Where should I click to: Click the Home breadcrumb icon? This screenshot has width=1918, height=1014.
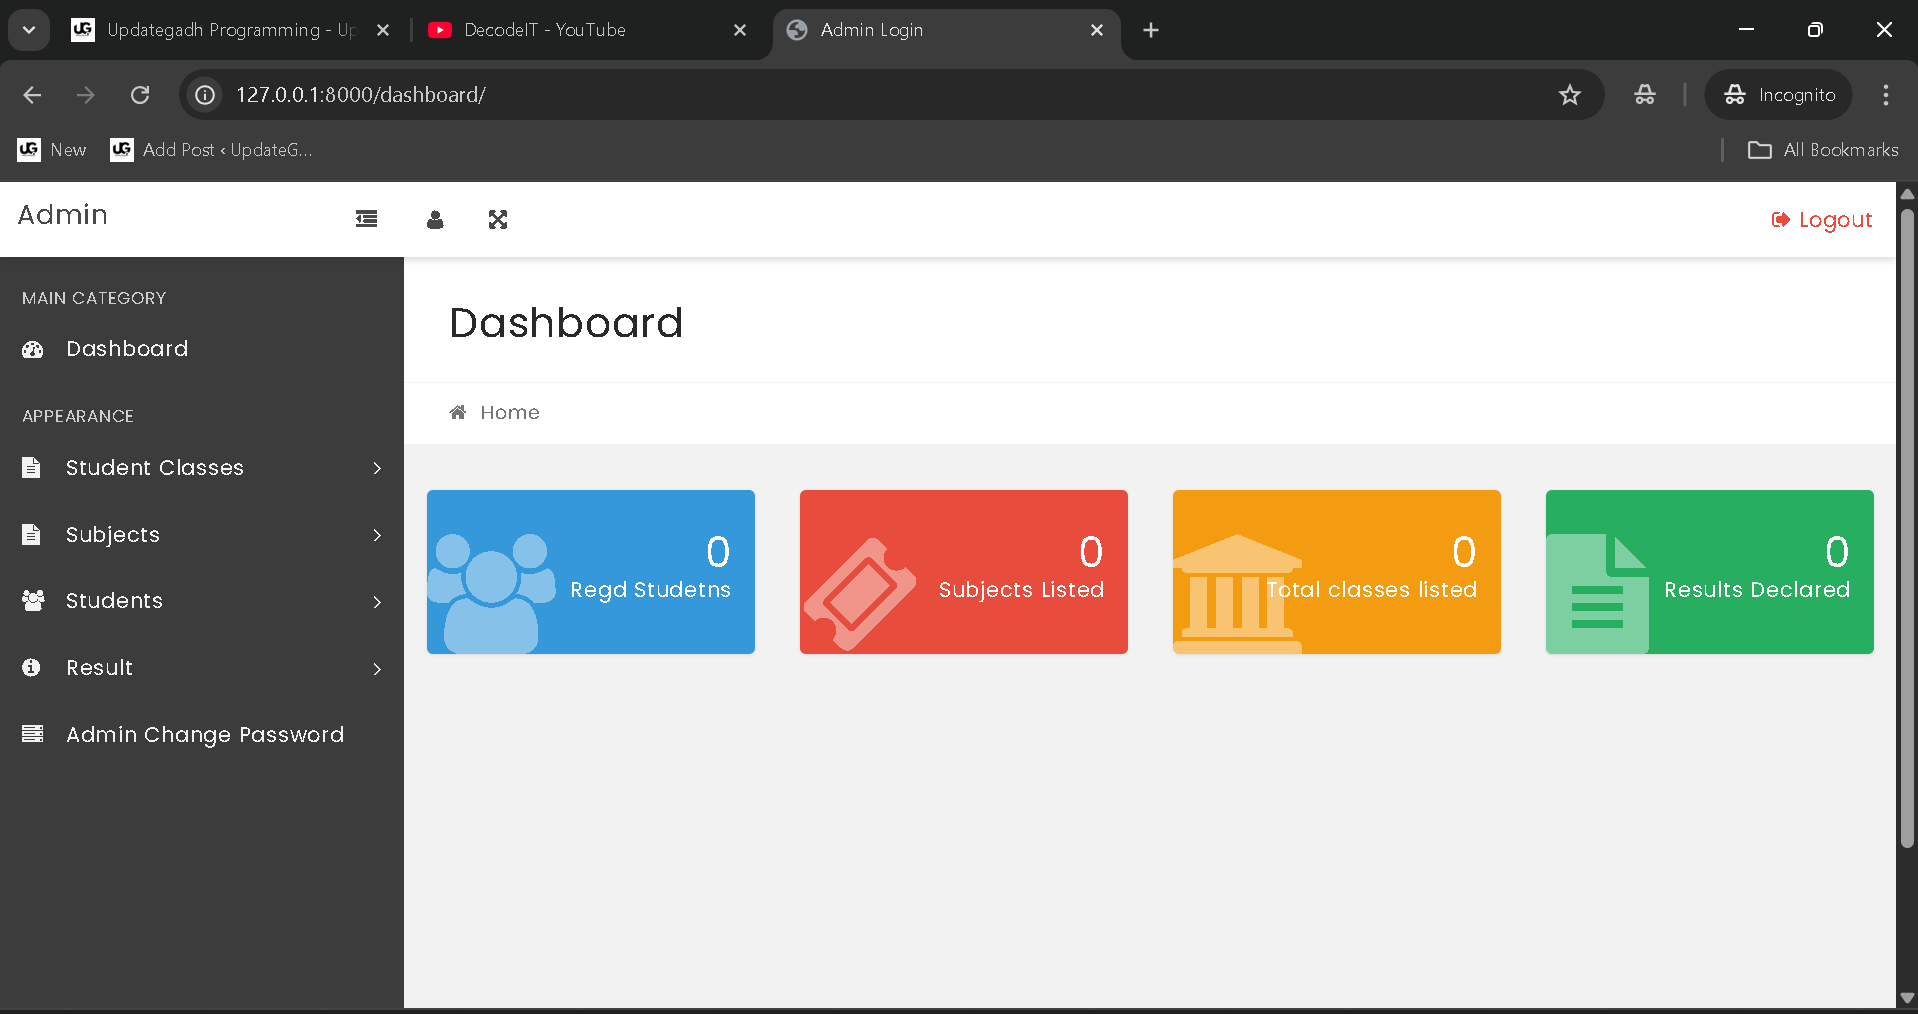tap(458, 412)
